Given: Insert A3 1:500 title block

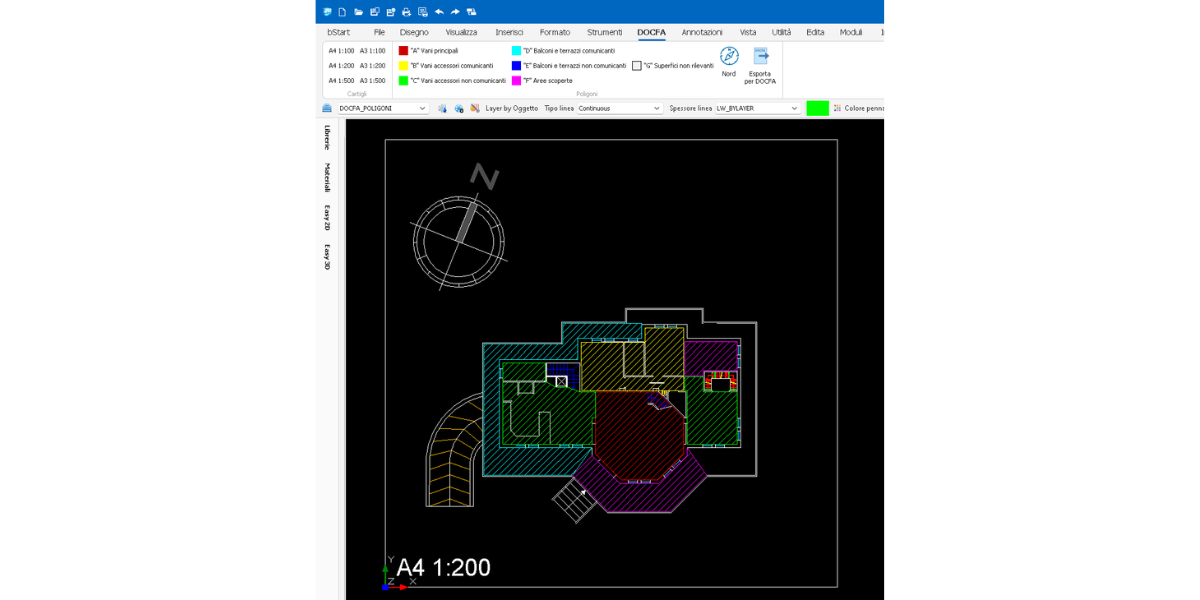Looking at the screenshot, I should (372, 80).
